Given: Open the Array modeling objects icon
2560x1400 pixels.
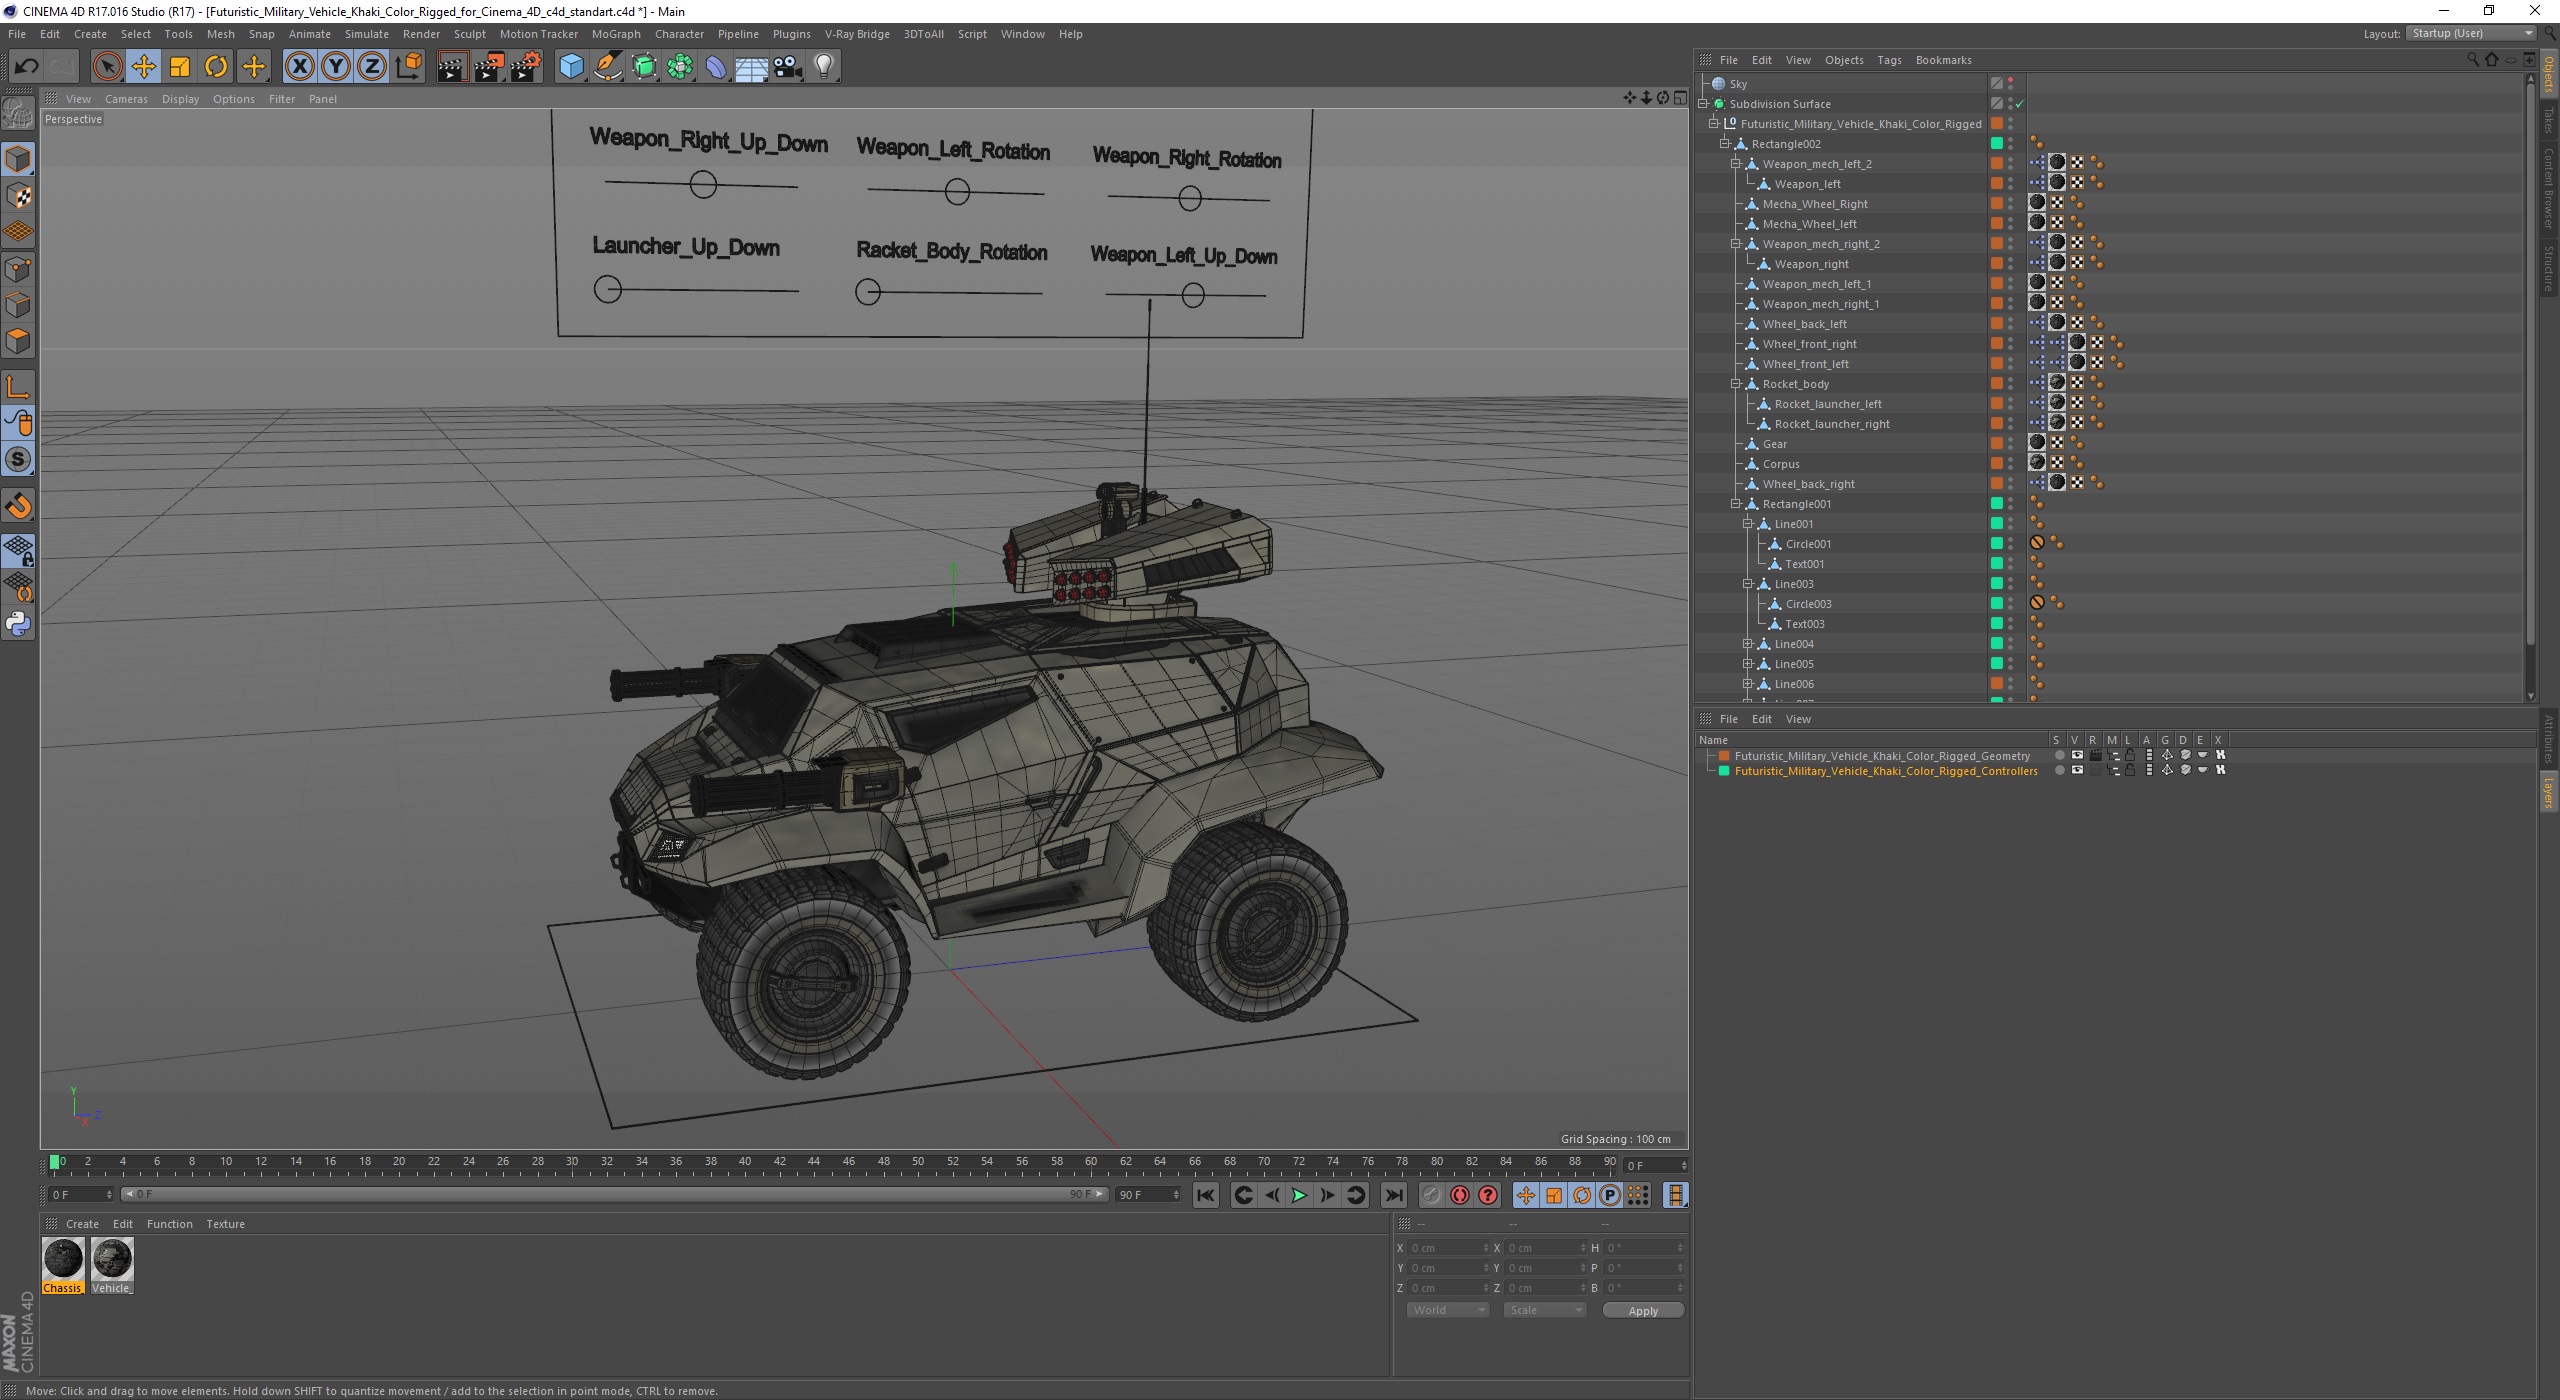Looking at the screenshot, I should 680,67.
